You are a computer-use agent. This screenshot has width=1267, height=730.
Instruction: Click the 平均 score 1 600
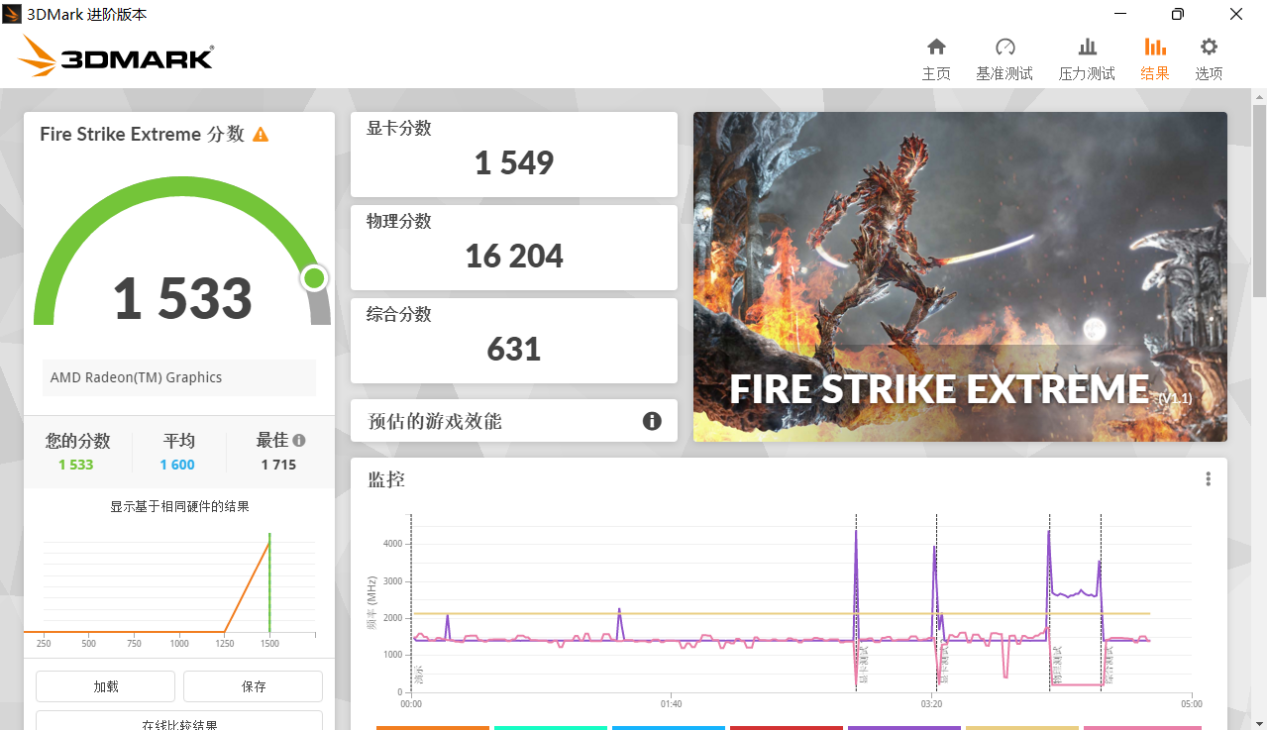[x=178, y=465]
